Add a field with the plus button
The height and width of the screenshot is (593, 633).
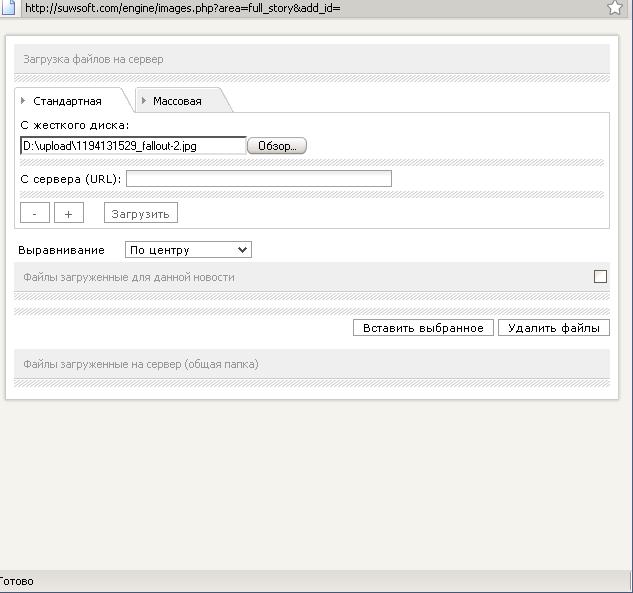[x=69, y=213]
